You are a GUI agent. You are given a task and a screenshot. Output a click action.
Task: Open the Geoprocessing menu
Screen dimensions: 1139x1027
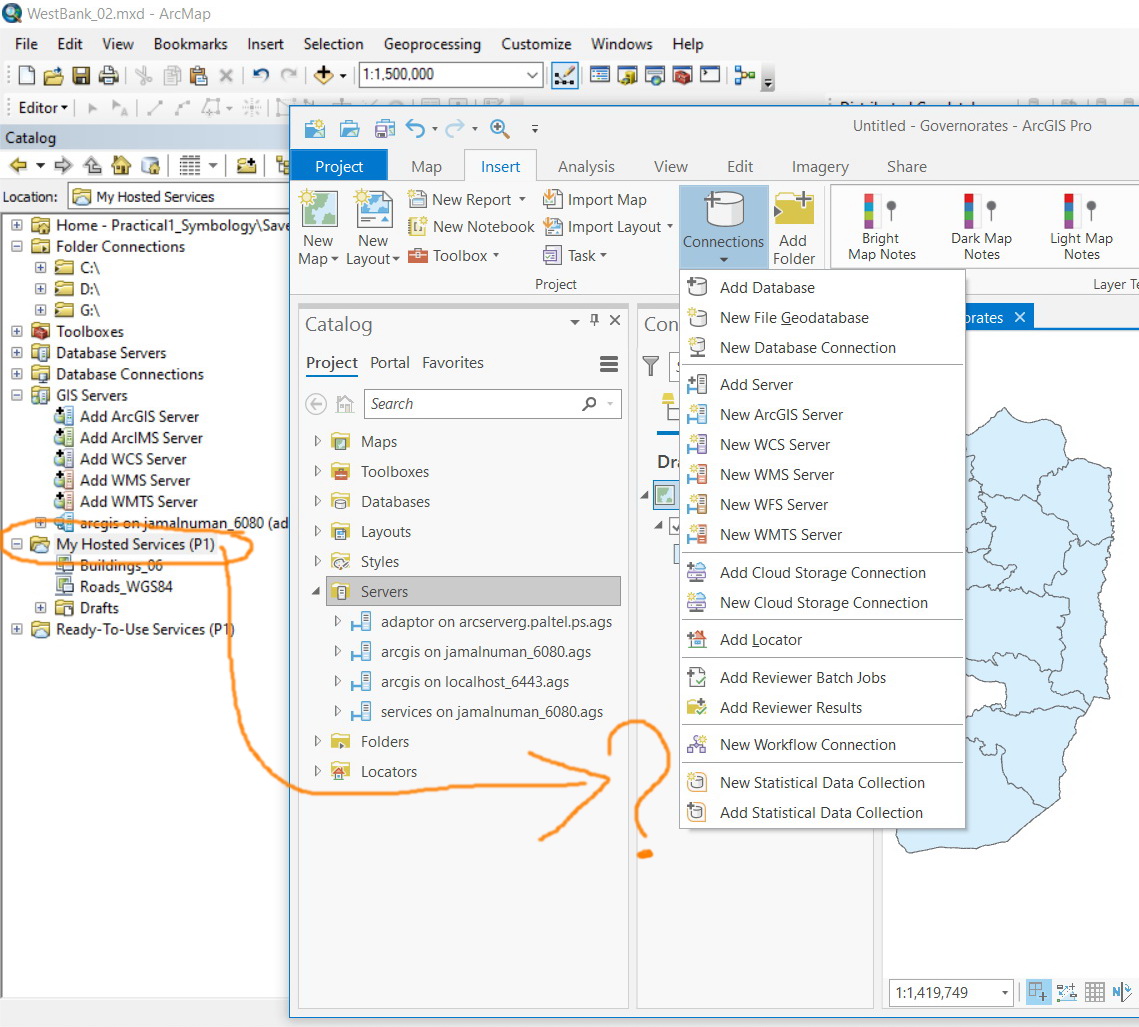coord(432,44)
